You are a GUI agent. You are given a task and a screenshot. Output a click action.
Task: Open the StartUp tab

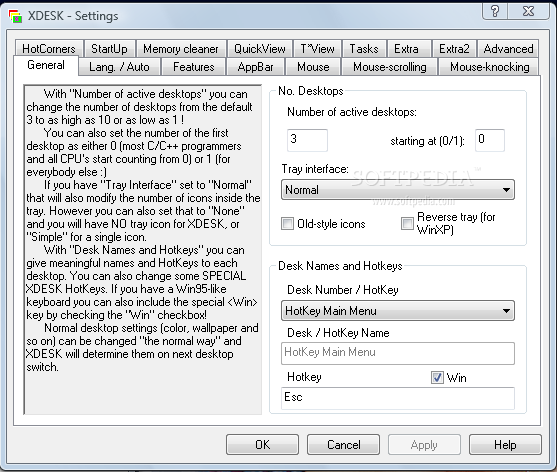click(109, 49)
